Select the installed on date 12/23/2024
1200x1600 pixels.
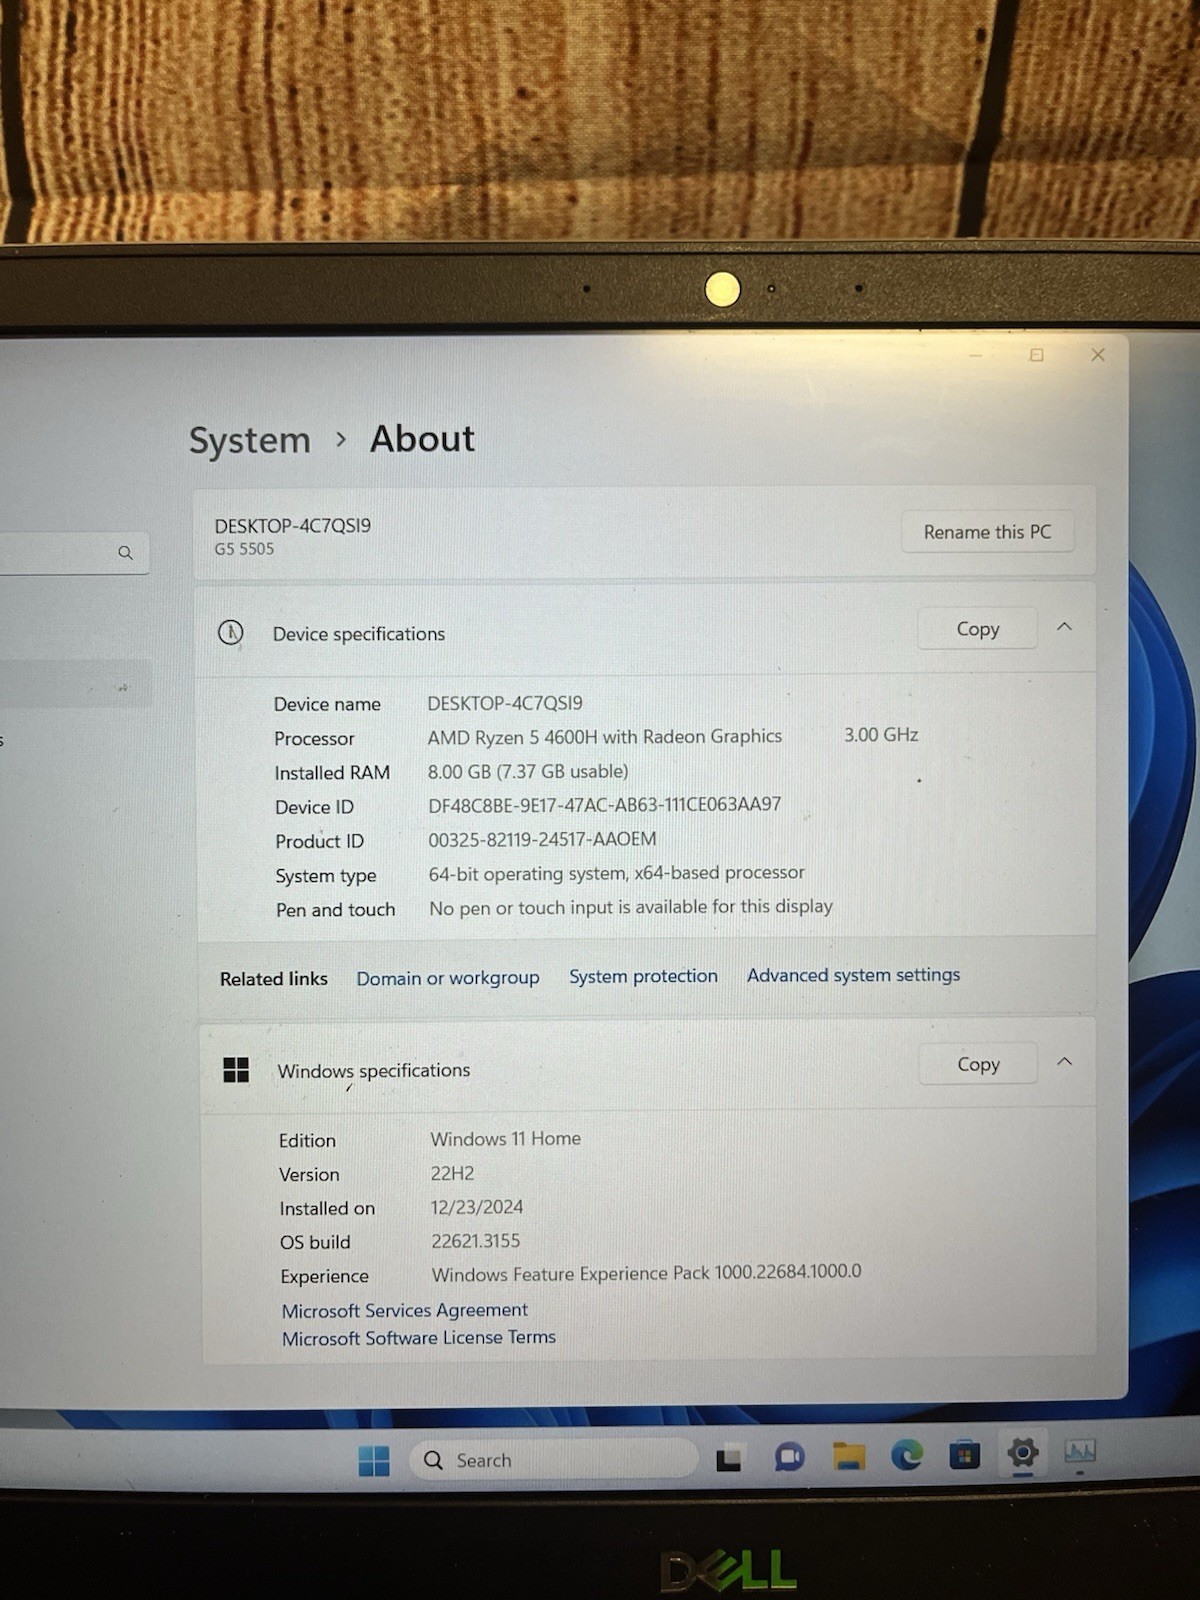477,1207
